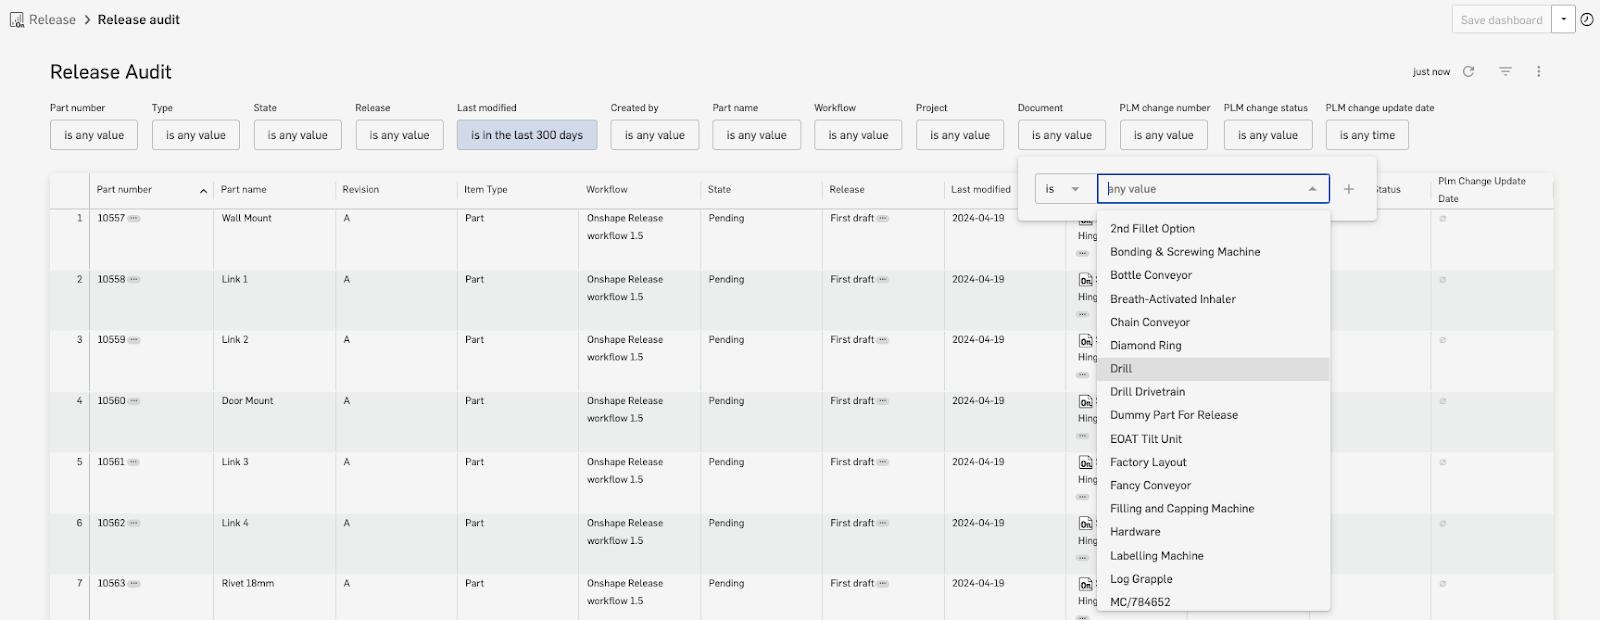This screenshot has height=620, width=1600.
Task: Open the 'is' condition dropdown
Action: pos(1062,189)
